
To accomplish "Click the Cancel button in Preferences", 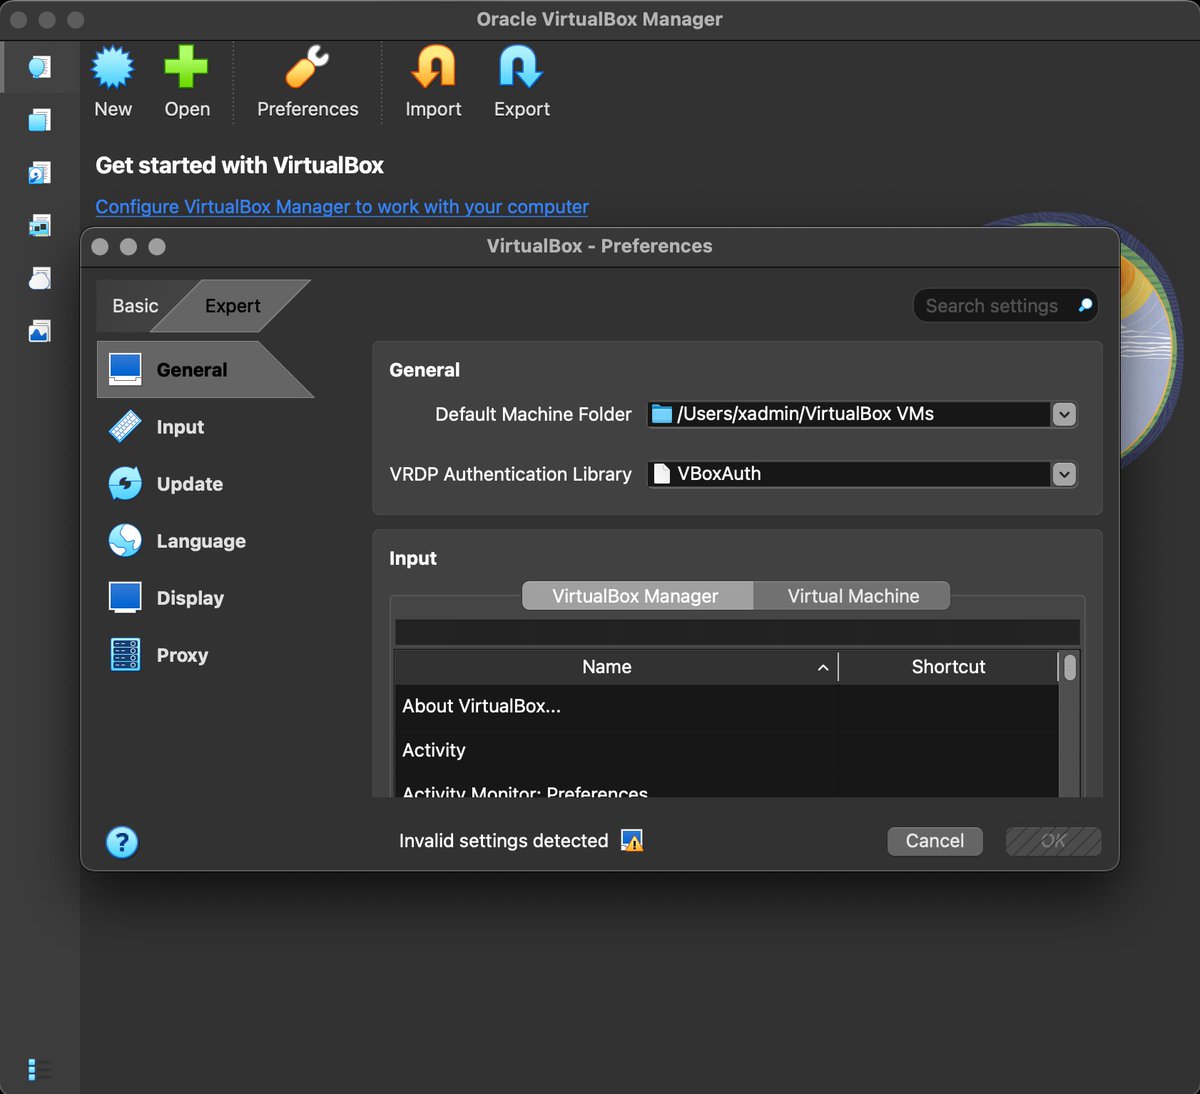I will point(935,841).
